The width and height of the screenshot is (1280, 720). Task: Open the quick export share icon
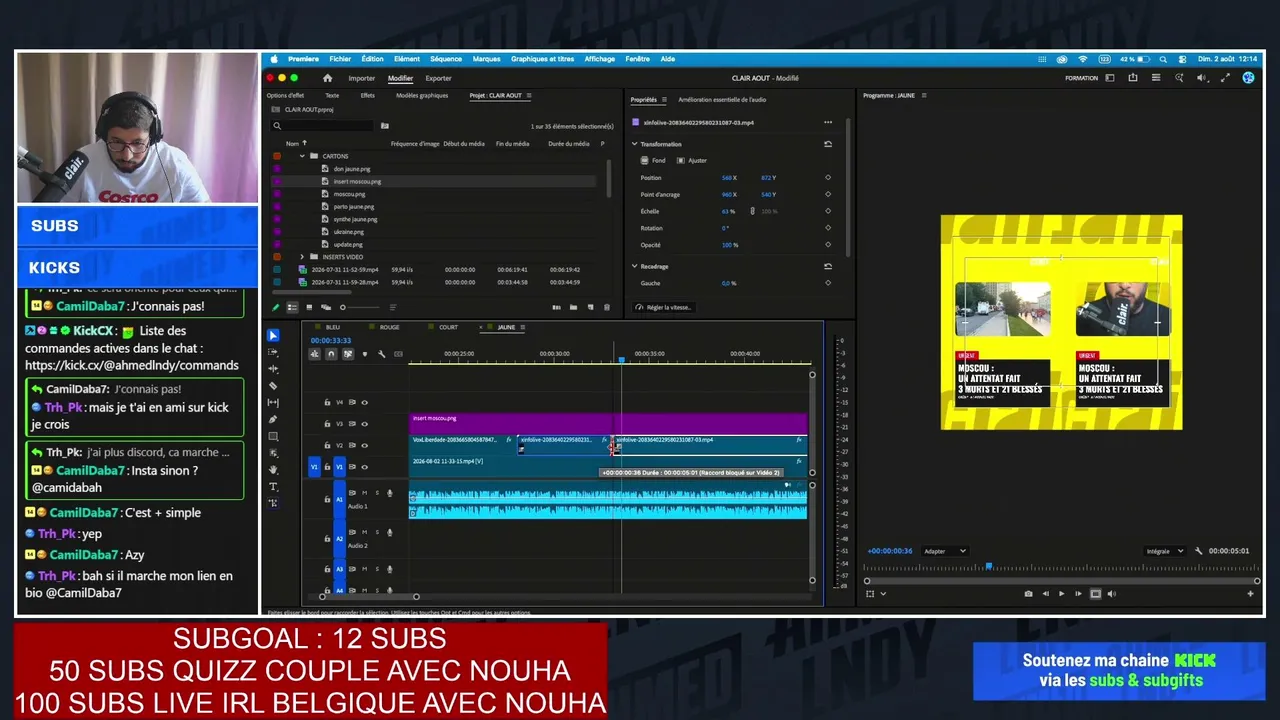click(x=1133, y=78)
